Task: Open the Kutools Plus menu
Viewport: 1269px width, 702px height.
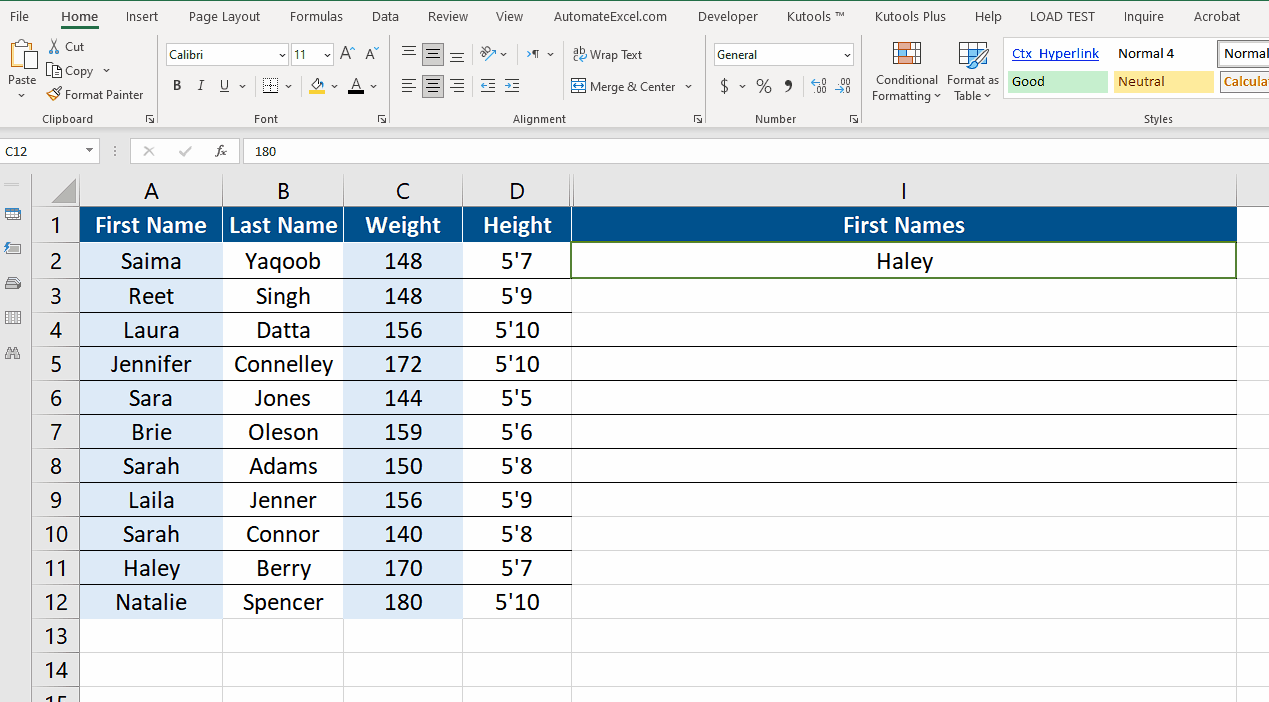Action: [909, 16]
